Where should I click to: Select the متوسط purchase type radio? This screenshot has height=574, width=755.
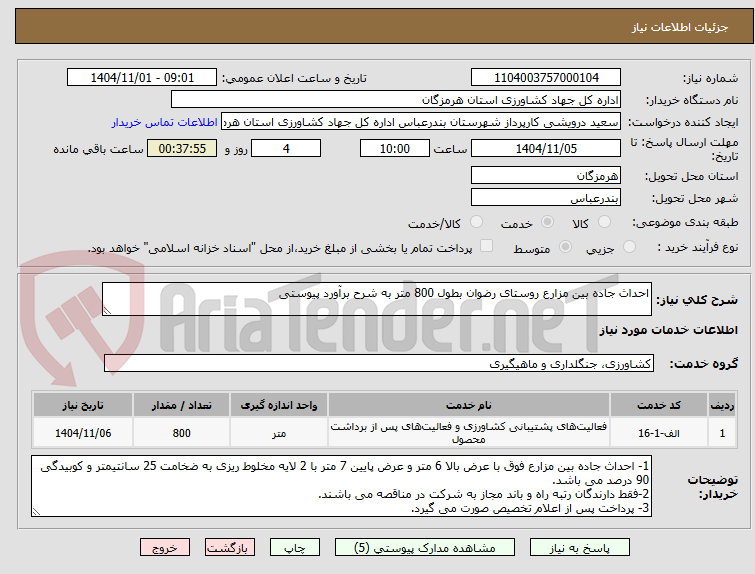pyautogui.click(x=565, y=247)
